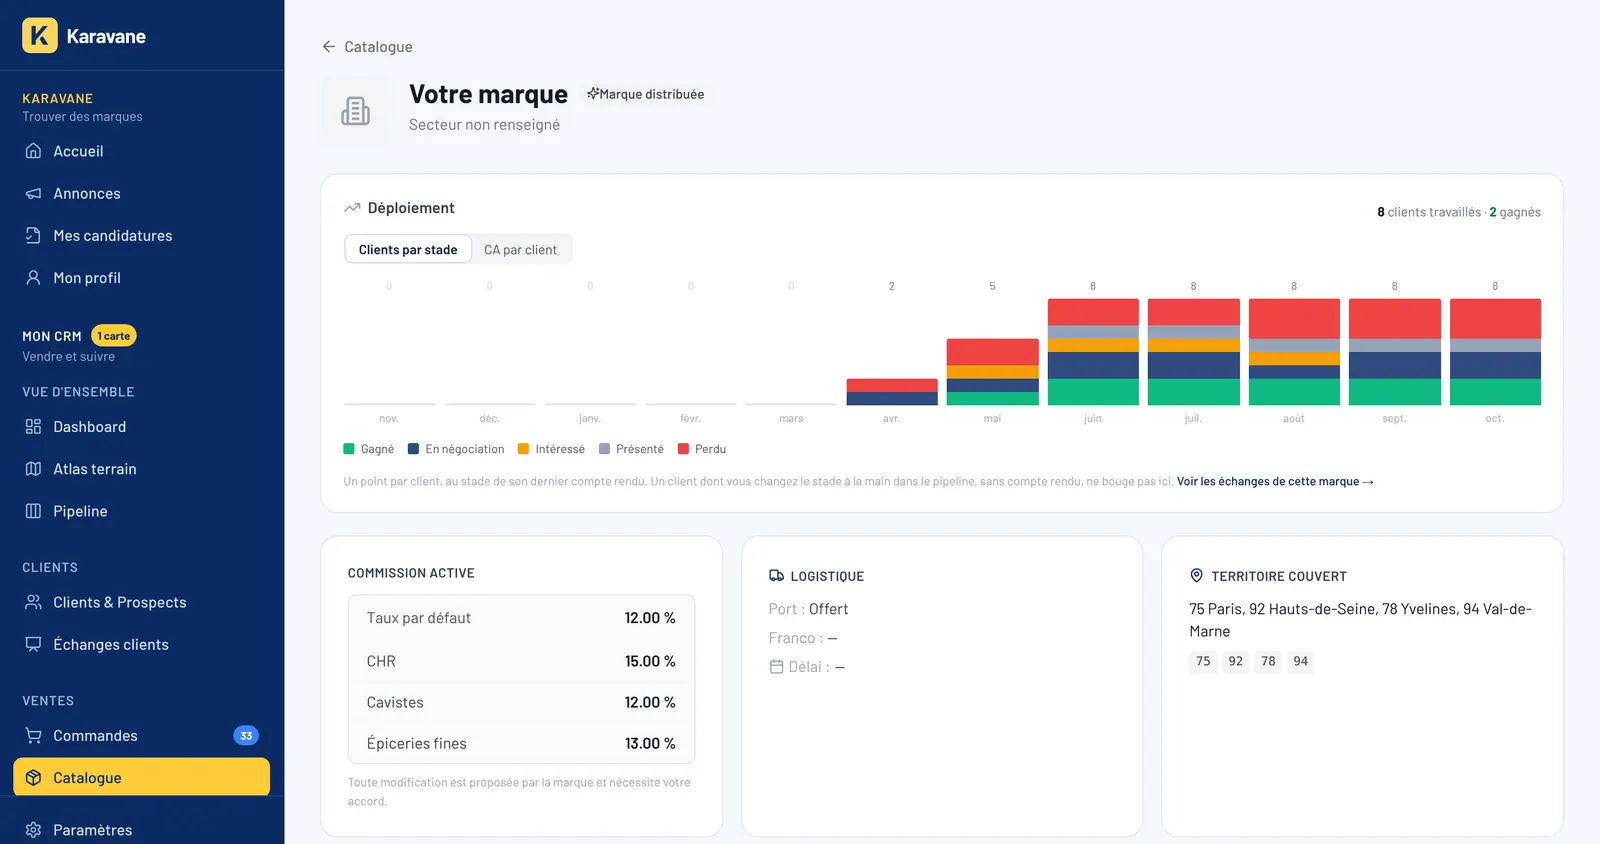Click the Épiceries fines rate 13.00 %
Image resolution: width=1600 pixels, height=844 pixels.
[x=650, y=743]
